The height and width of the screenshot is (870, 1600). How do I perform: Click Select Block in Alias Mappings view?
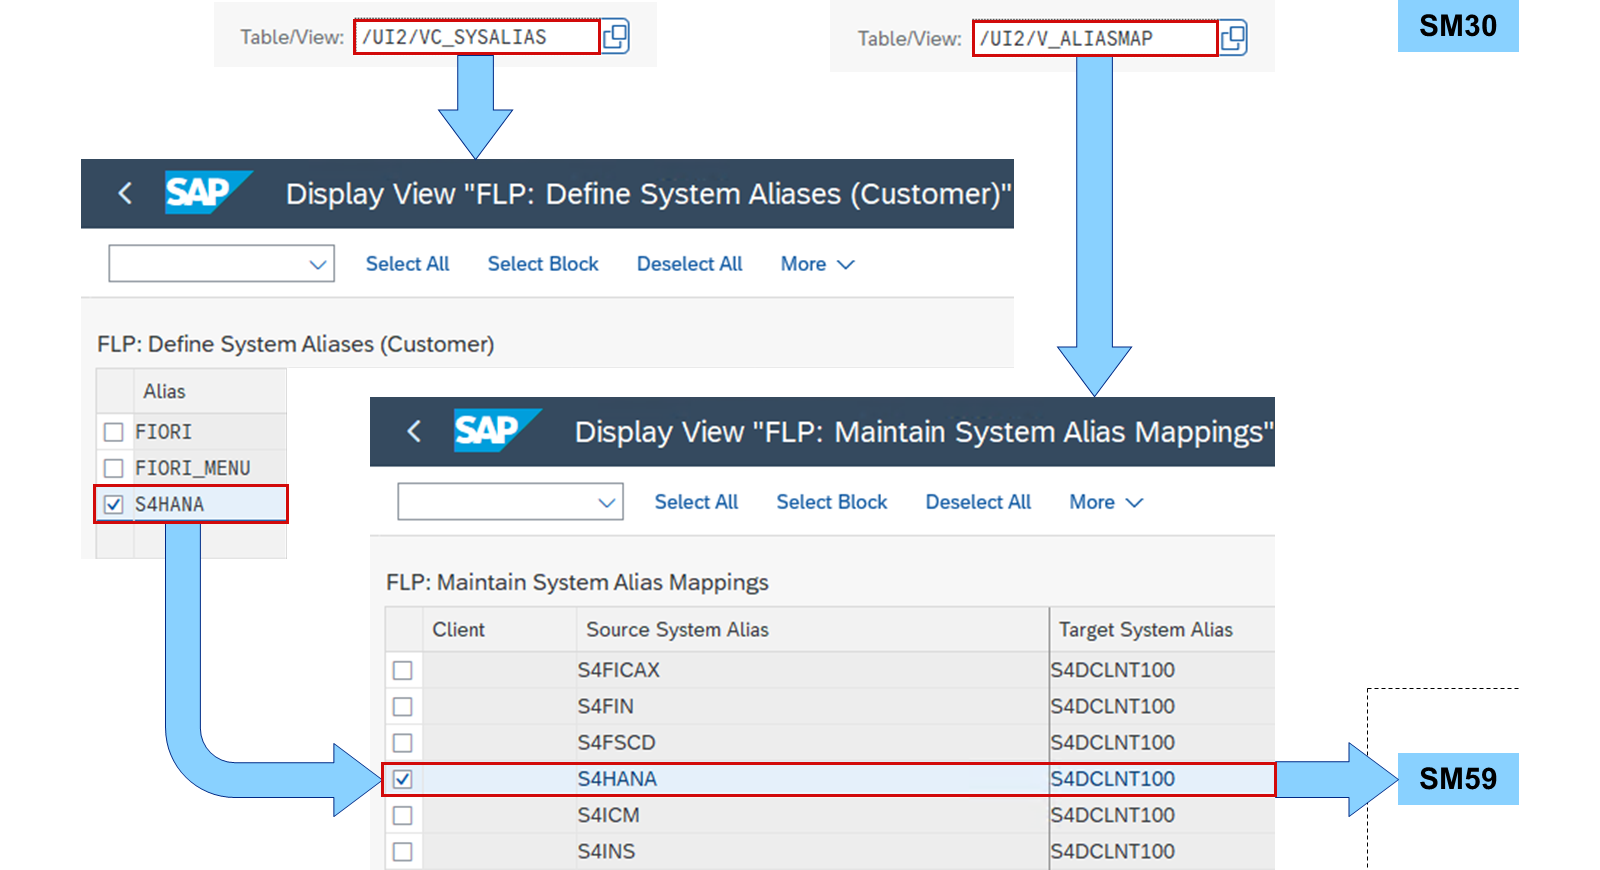coord(832,502)
